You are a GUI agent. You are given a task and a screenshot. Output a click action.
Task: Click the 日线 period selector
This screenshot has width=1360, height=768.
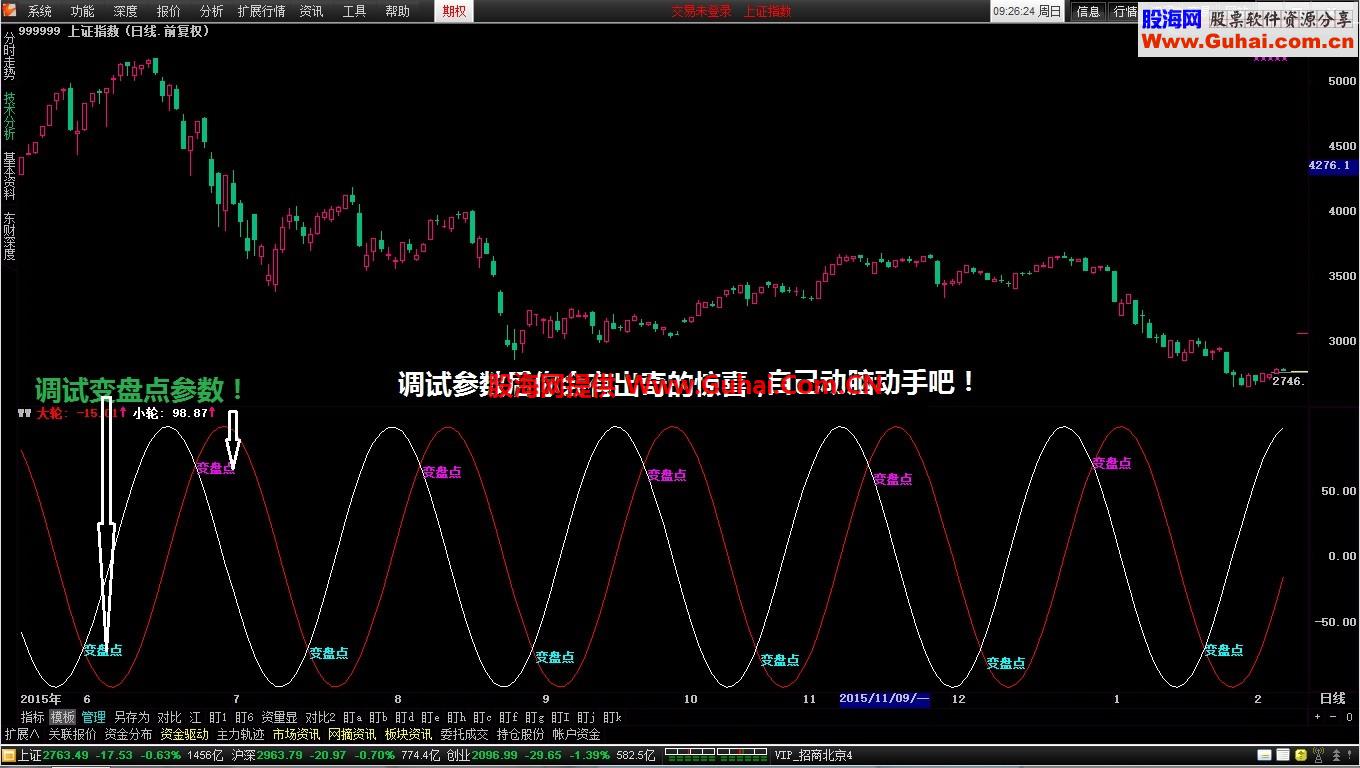tap(1333, 698)
